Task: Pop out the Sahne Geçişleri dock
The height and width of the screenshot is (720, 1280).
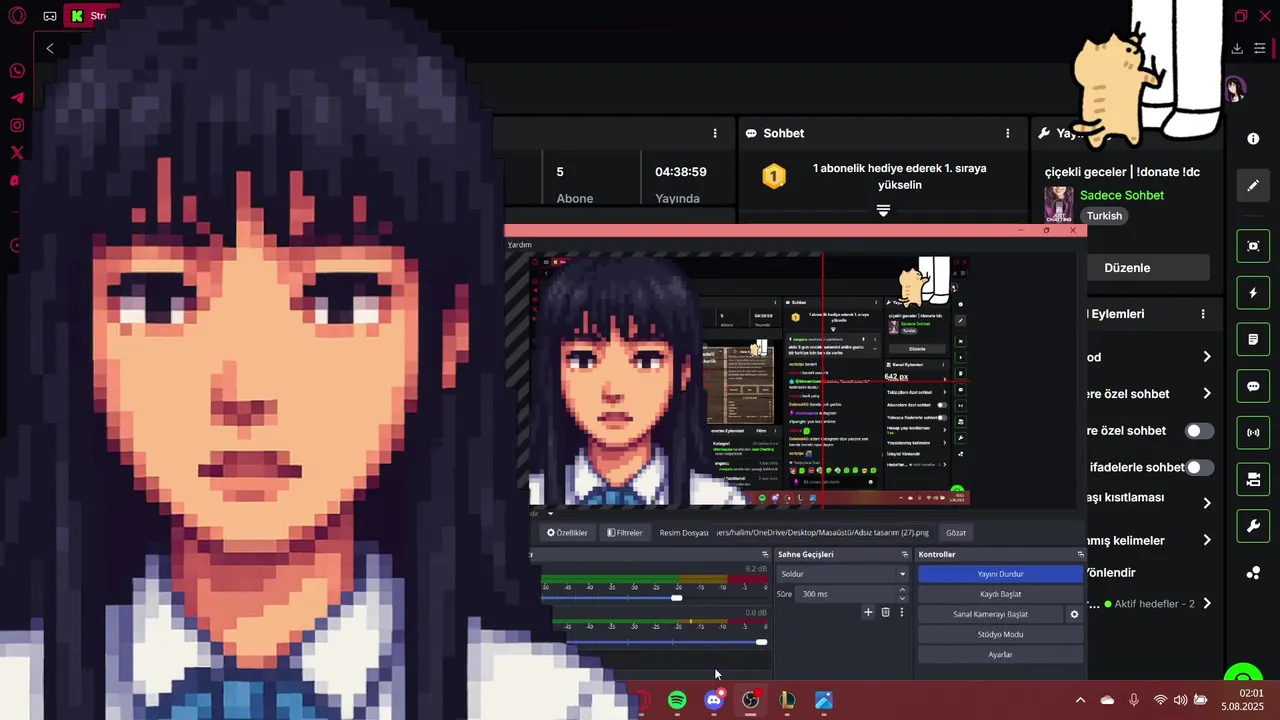Action: pos(903,554)
